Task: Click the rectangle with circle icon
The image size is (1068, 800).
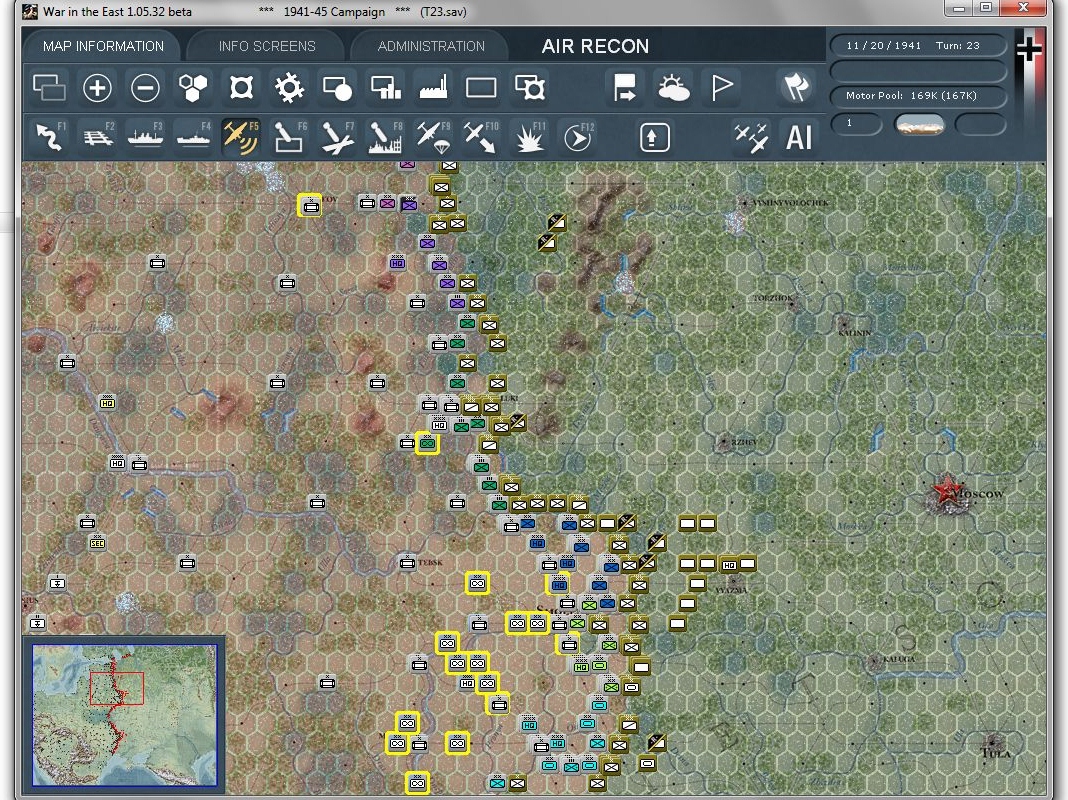Action: (337, 88)
